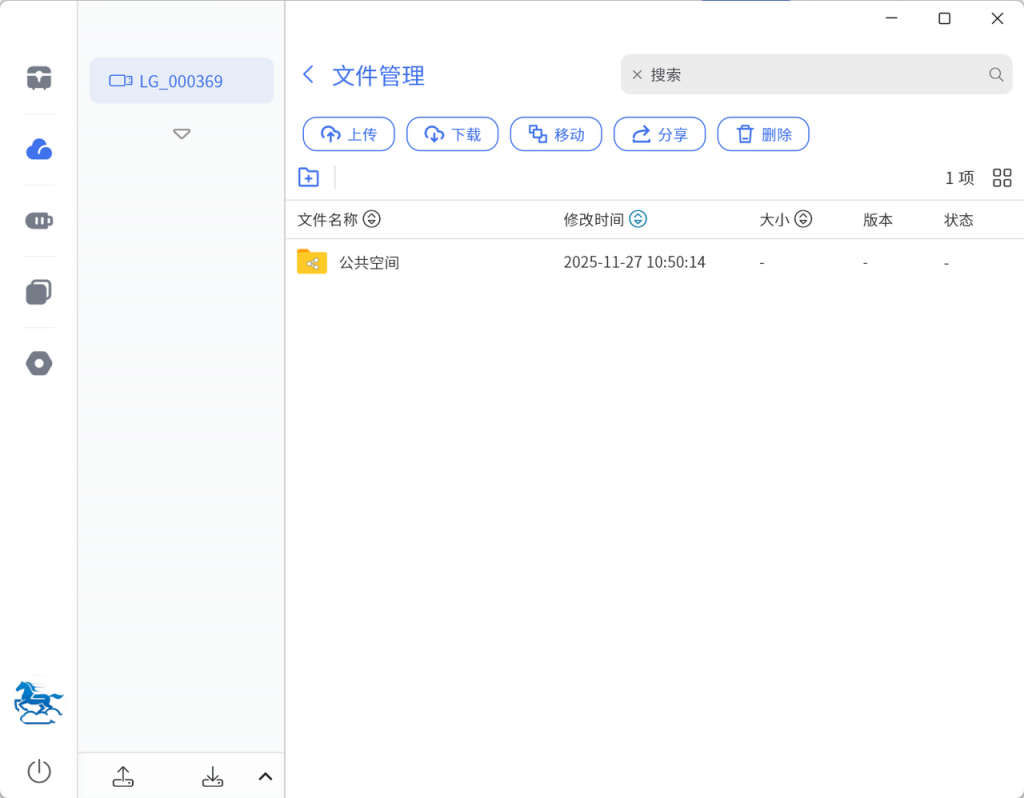Image resolution: width=1024 pixels, height=798 pixels.
Task: Open the upload queue icon at bottom
Action: 123,776
